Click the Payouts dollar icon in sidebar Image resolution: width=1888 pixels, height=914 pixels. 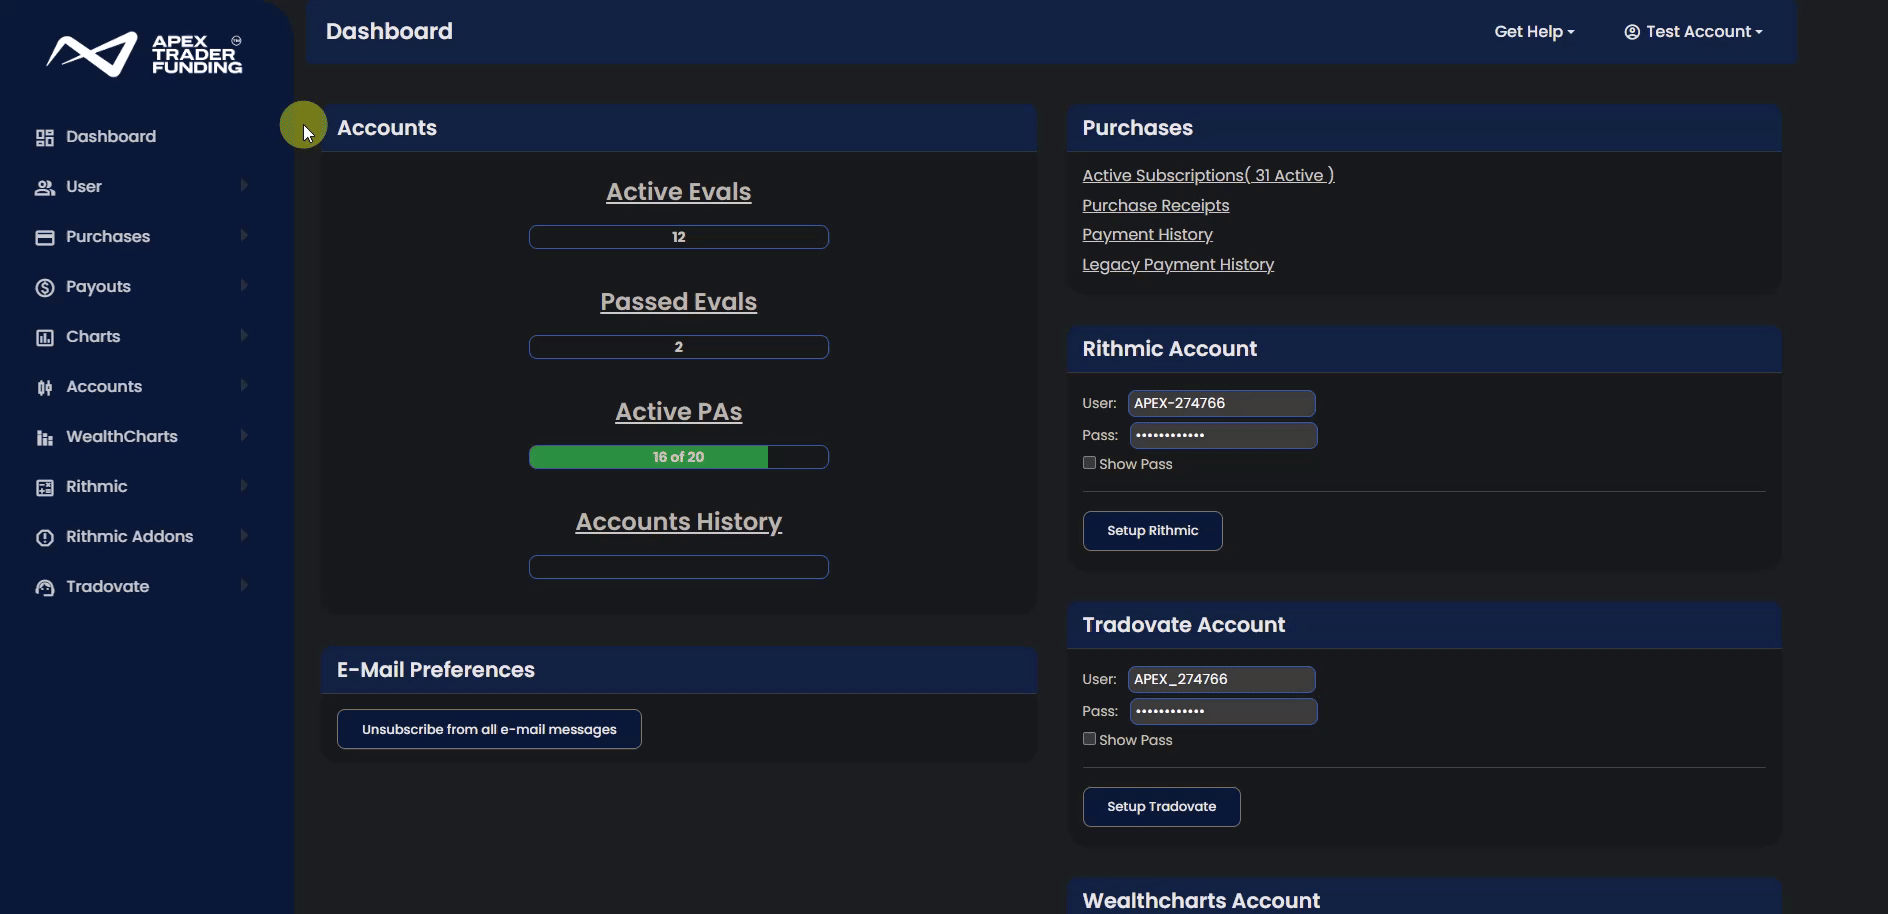44,288
